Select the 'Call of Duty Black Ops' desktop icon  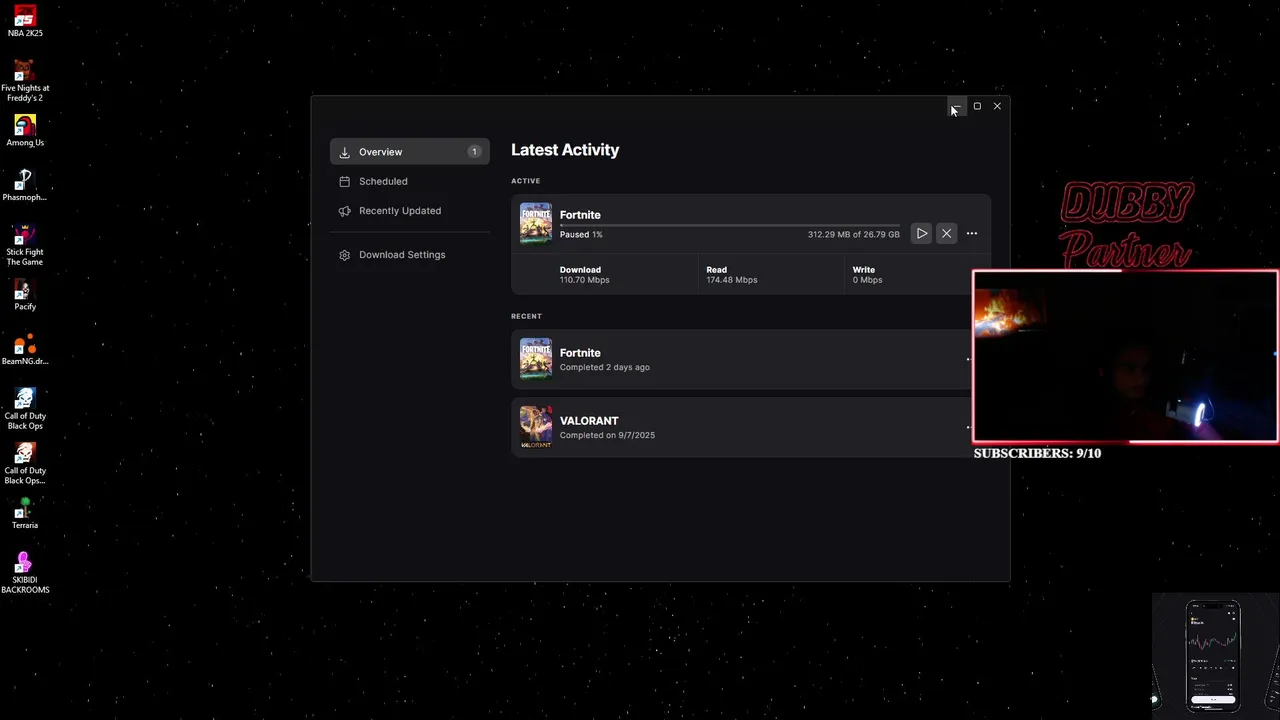(25, 409)
